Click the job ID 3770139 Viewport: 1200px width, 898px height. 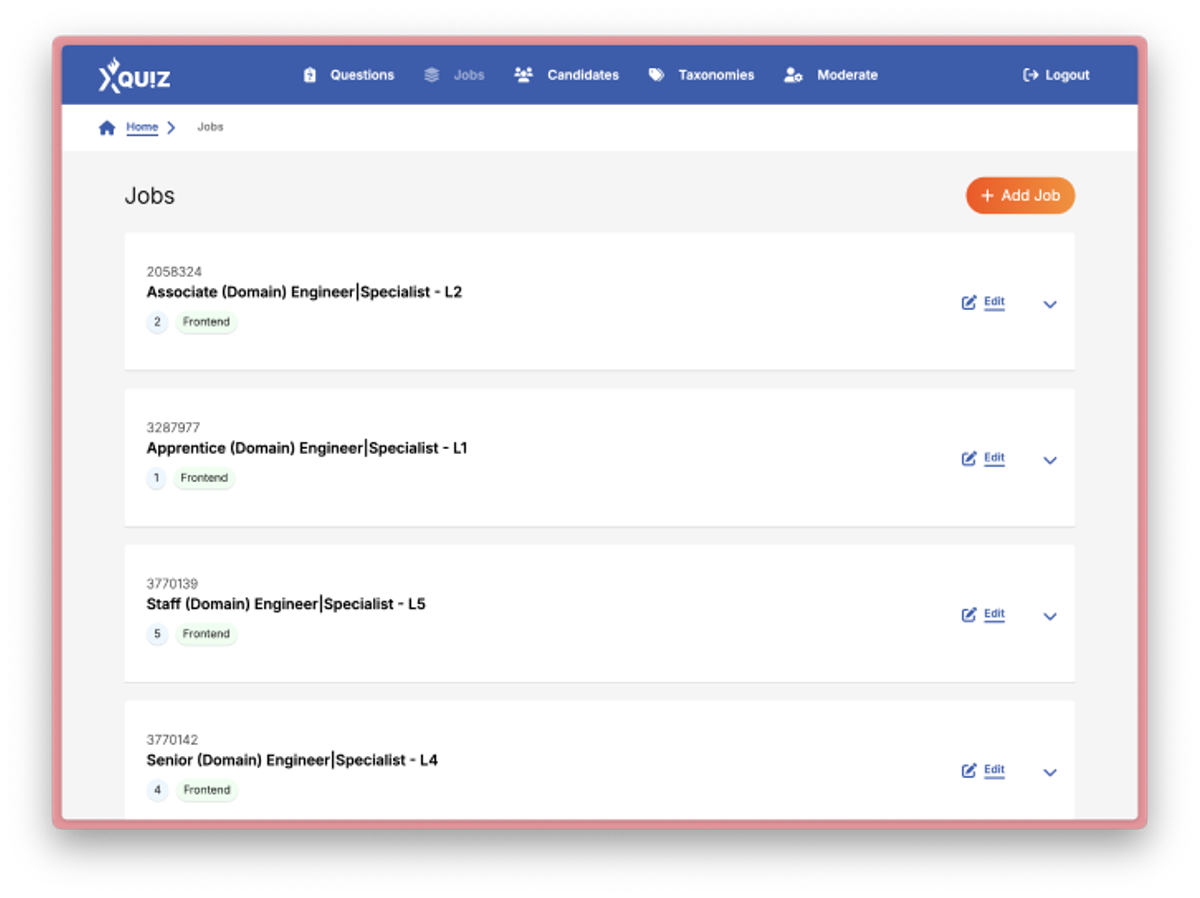pyautogui.click(x=173, y=584)
